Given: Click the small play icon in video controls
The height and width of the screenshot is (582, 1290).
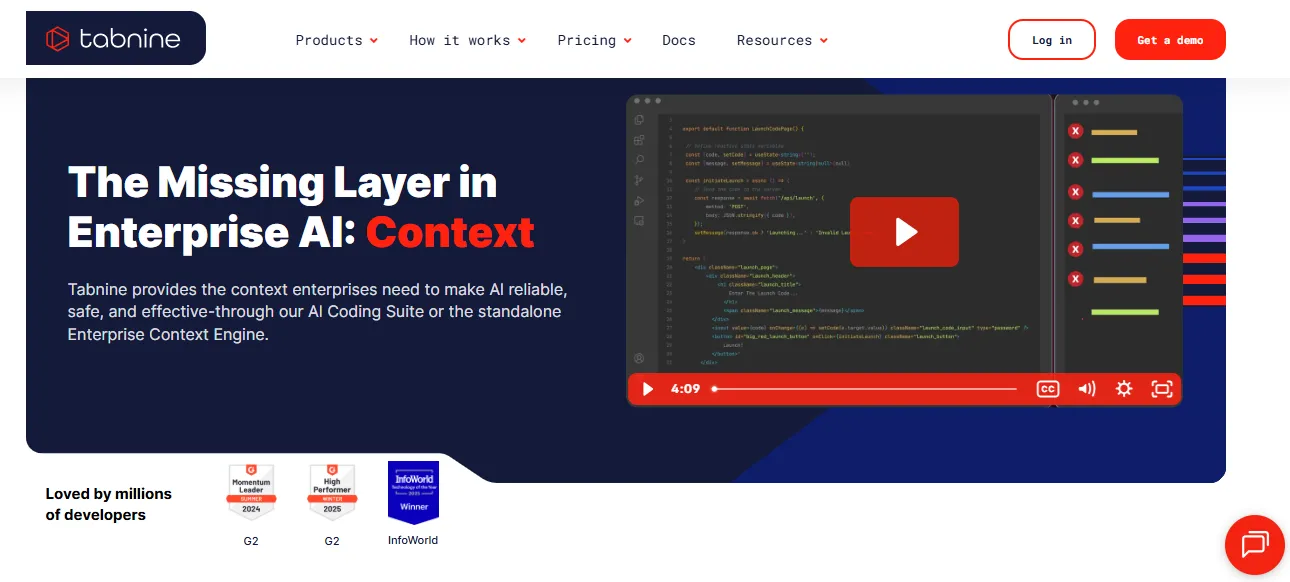Looking at the screenshot, I should click(x=647, y=389).
